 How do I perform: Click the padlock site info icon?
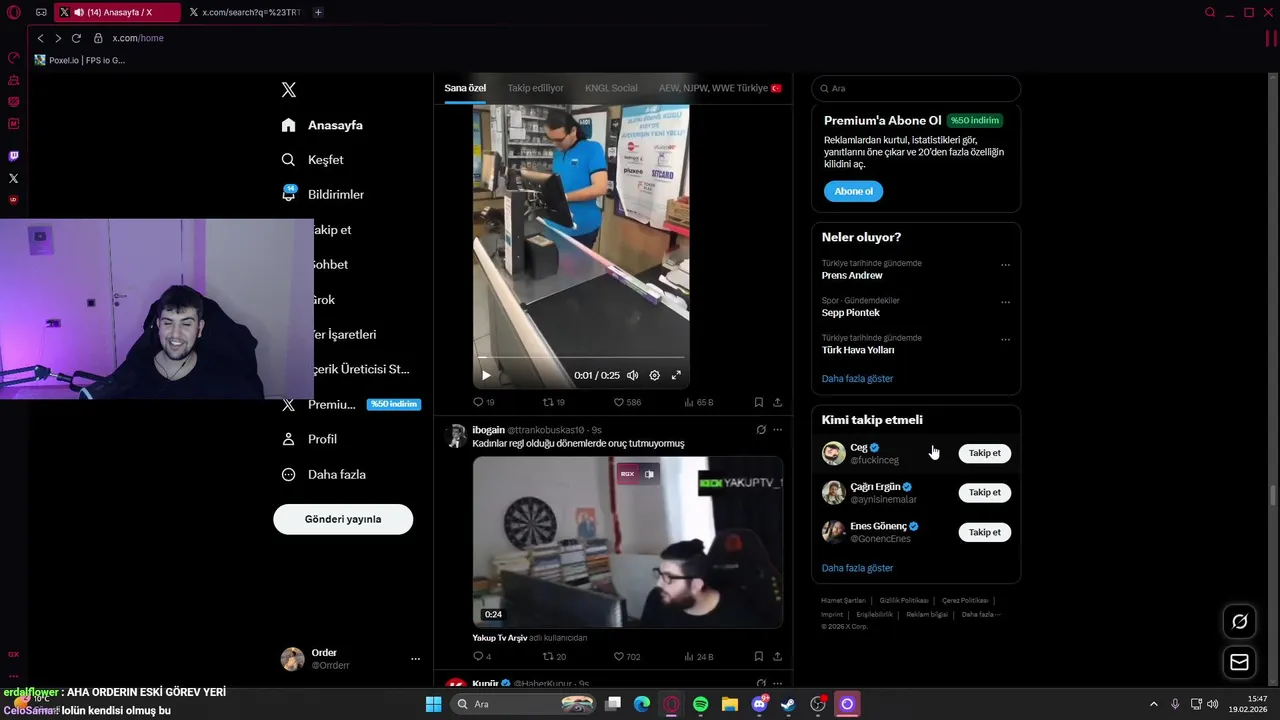click(98, 38)
